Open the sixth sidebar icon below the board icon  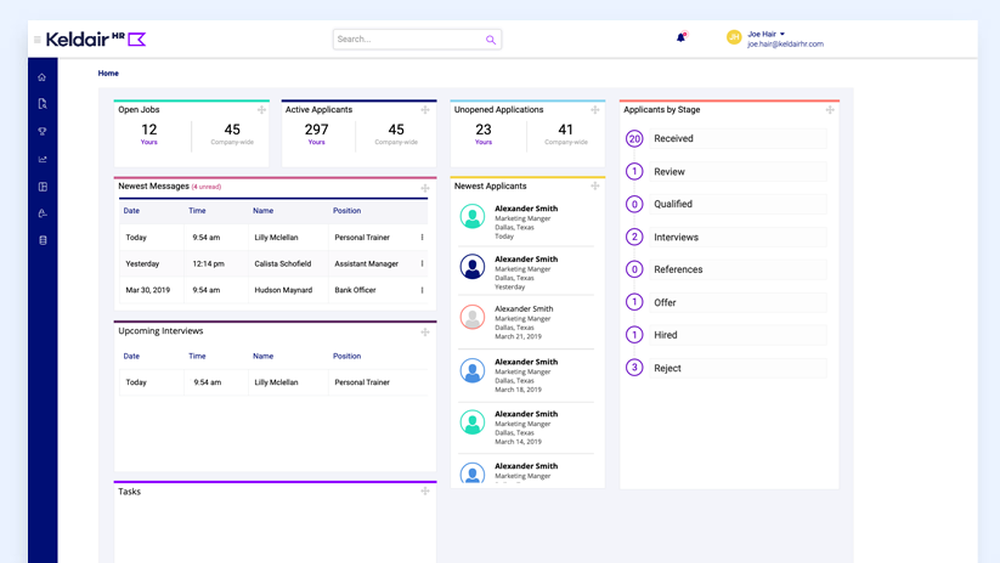pos(42,214)
